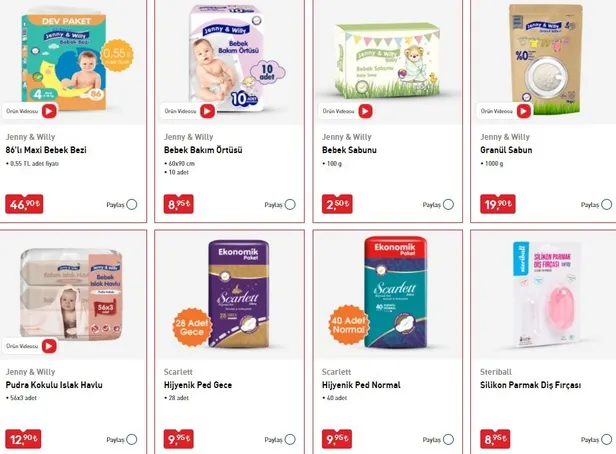Select Paylaş radio for 86'lı Maxi Bebek Bezi
Image resolution: width=616 pixels, height=454 pixels.
tap(132, 205)
